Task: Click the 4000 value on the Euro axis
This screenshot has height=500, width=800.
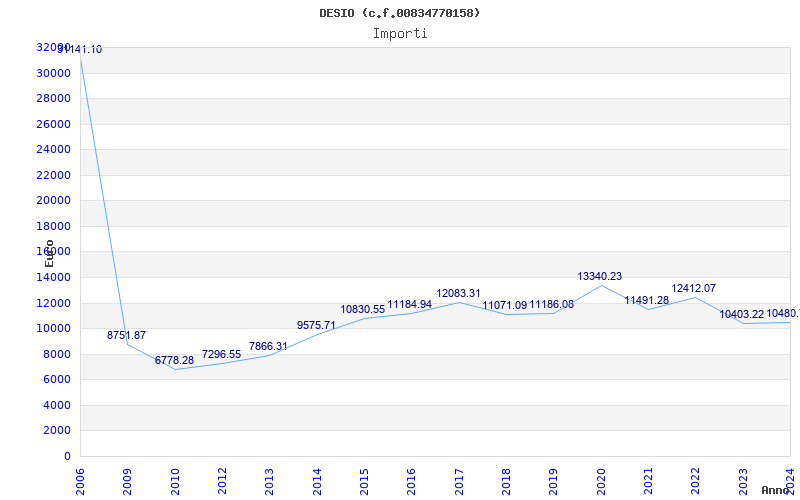Action: tap(57, 405)
